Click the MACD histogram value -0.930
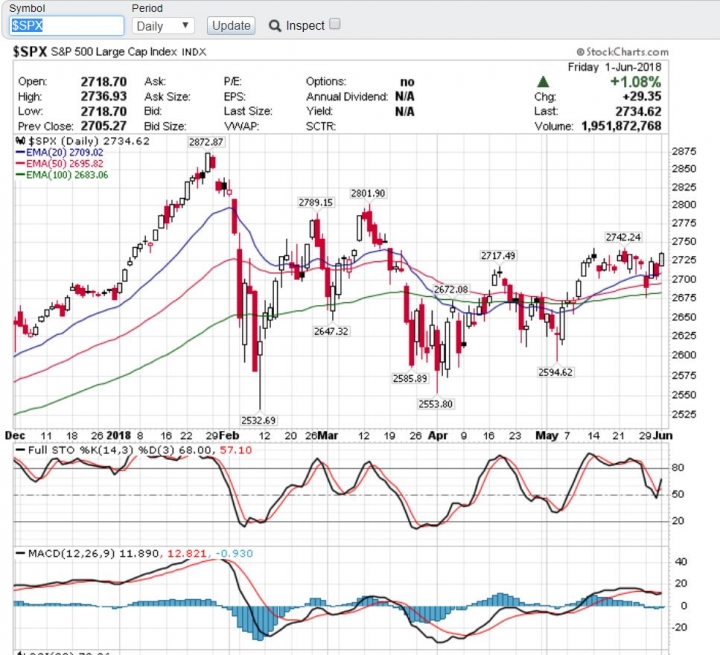 (x=235, y=553)
